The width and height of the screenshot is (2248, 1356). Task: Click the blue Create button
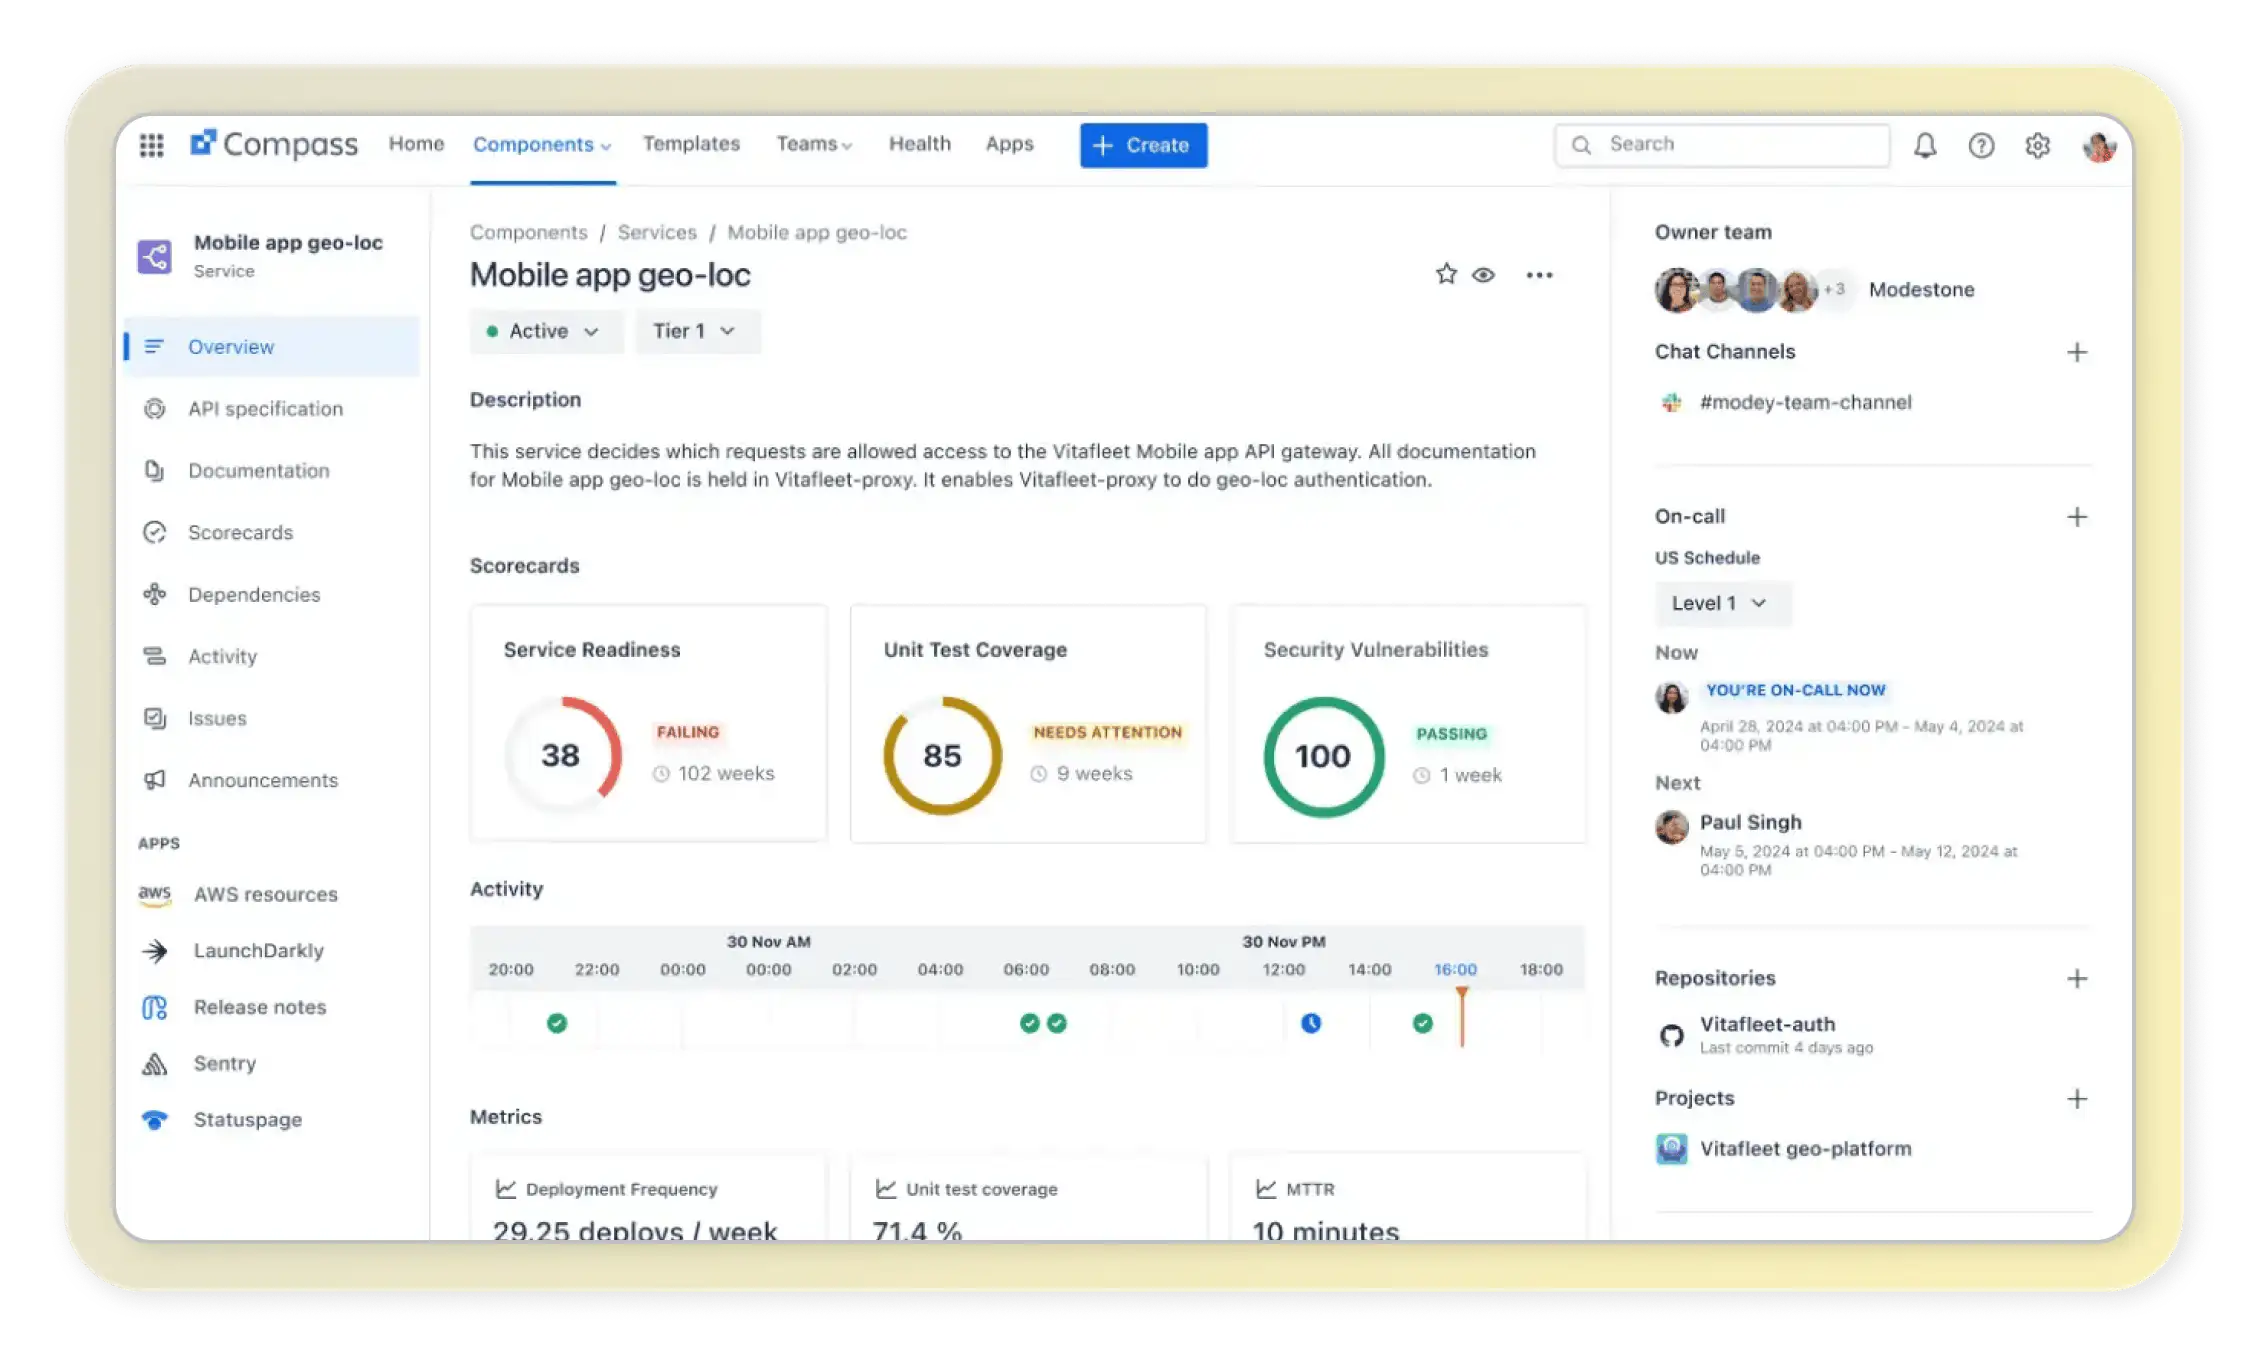click(x=1143, y=145)
